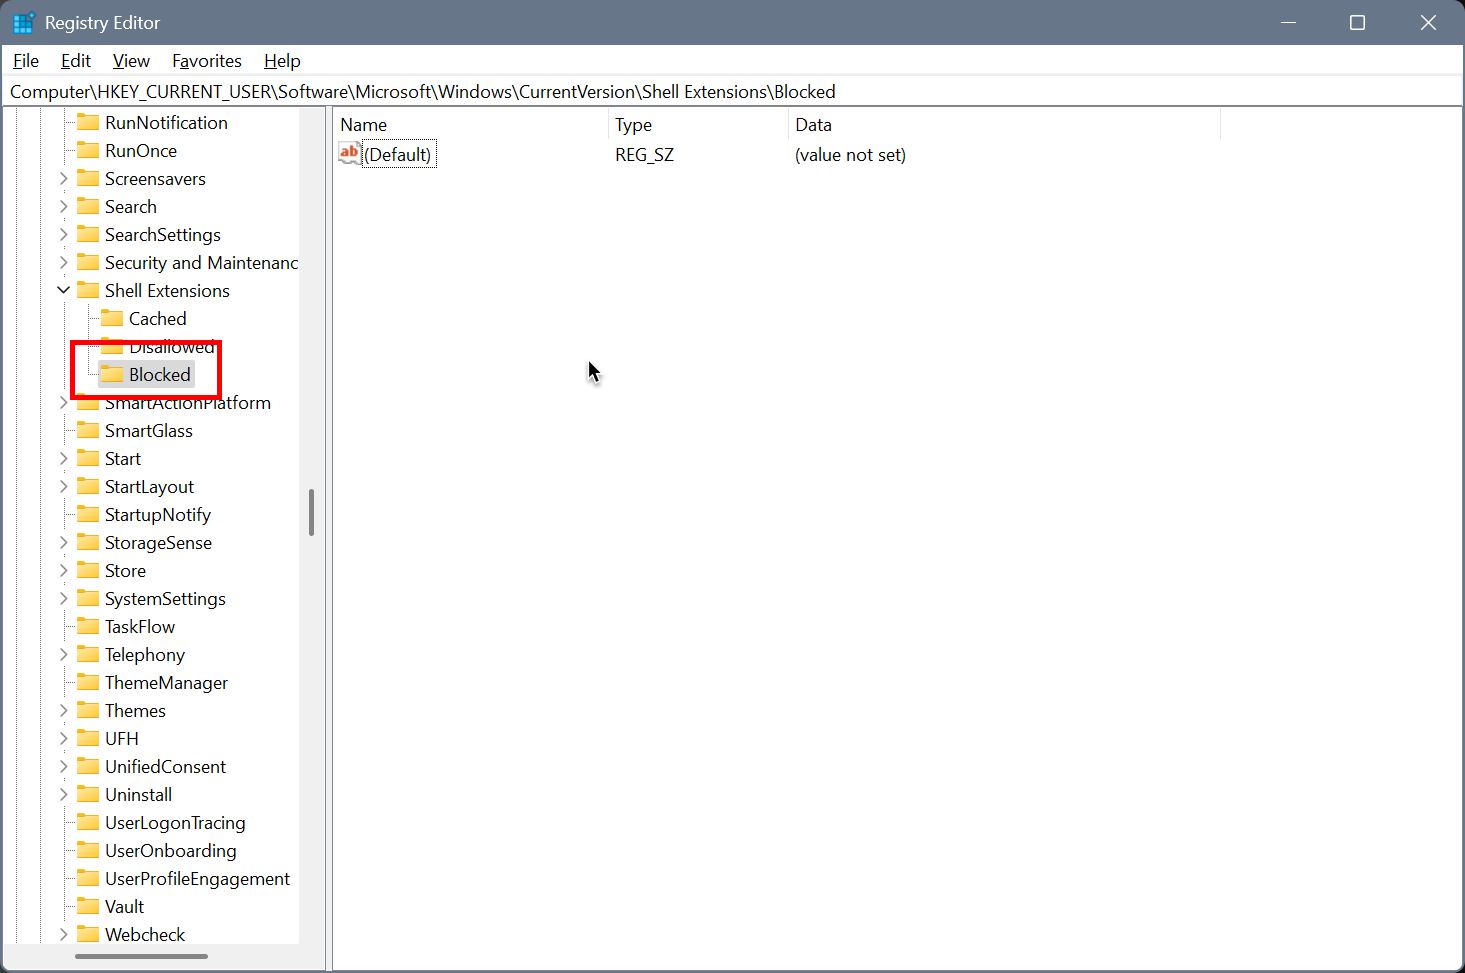Expand the StartLayout key
The width and height of the screenshot is (1465, 973).
(64, 487)
